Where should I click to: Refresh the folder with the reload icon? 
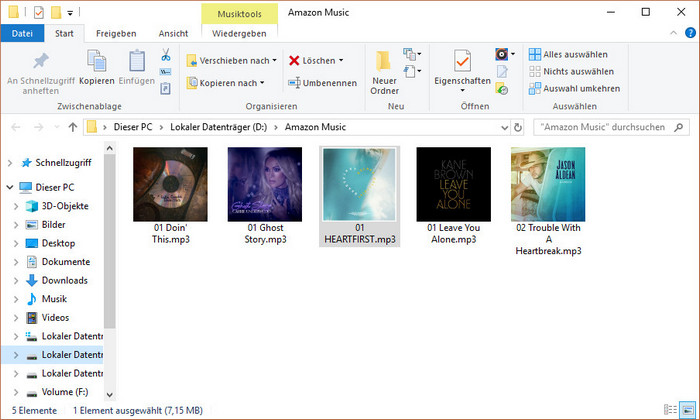pos(518,128)
